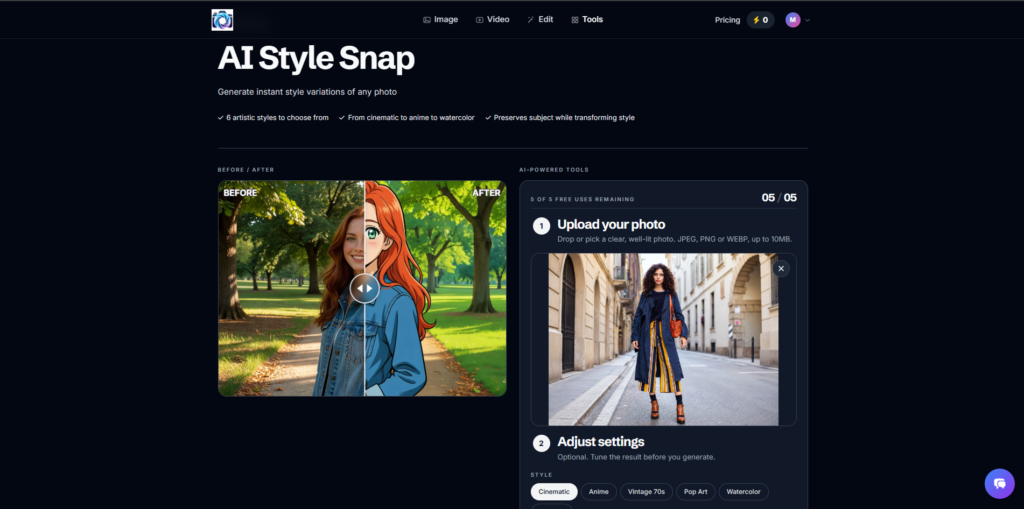This screenshot has width=1024, height=509.
Task: Select the Watercolor style
Action: coord(744,491)
